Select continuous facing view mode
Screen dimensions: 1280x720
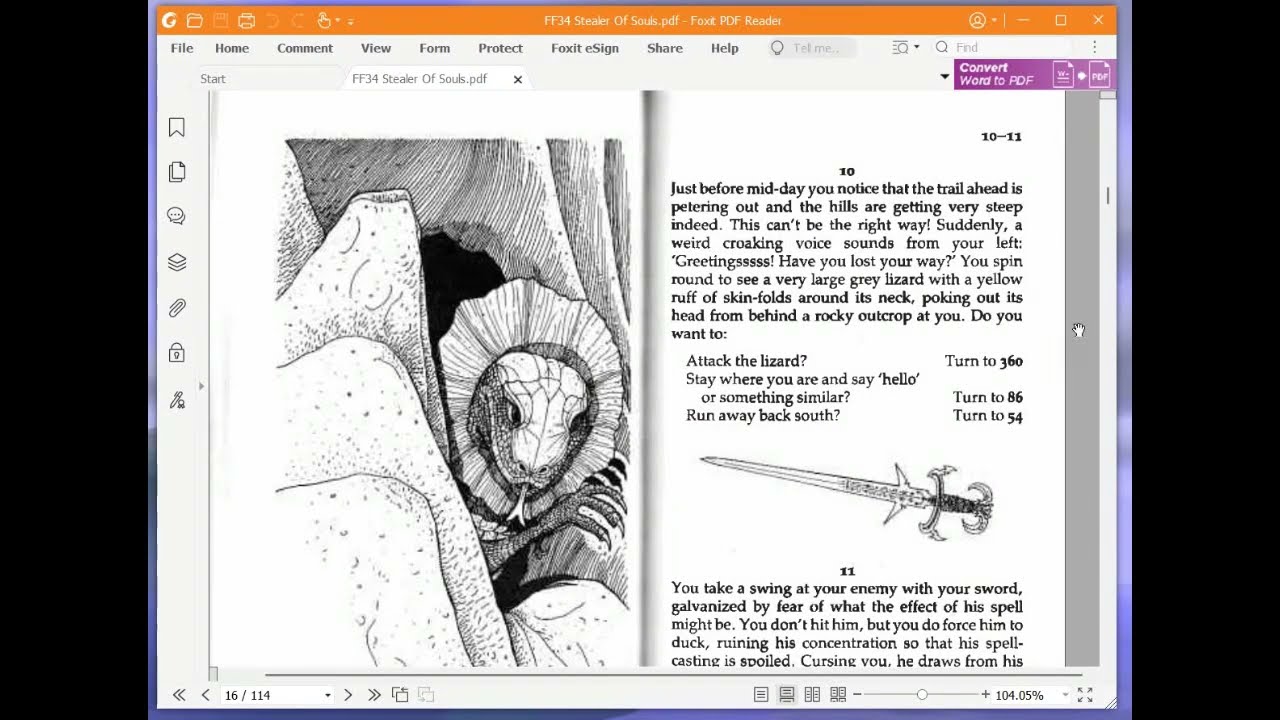click(838, 695)
